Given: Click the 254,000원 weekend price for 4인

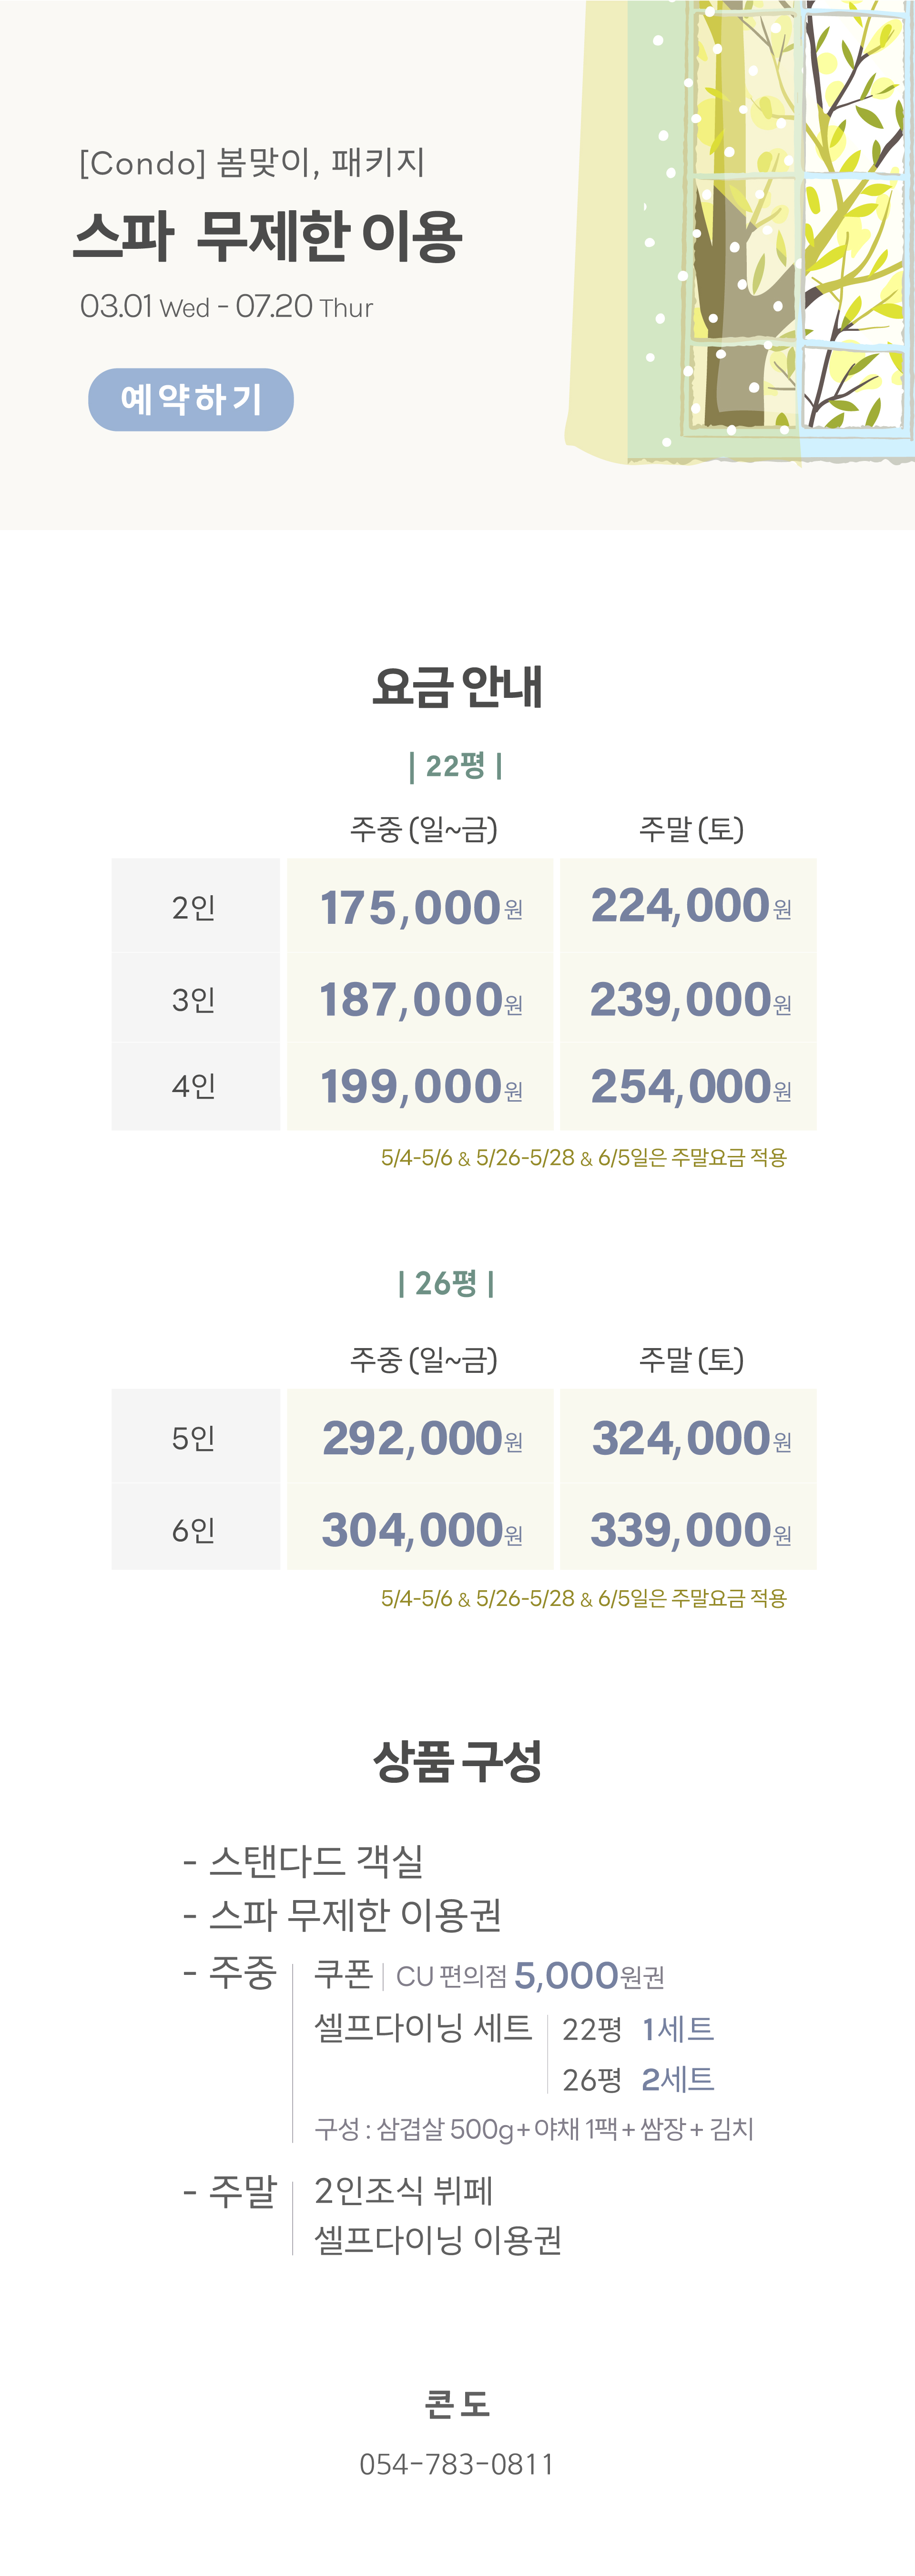Looking at the screenshot, I should [691, 1087].
